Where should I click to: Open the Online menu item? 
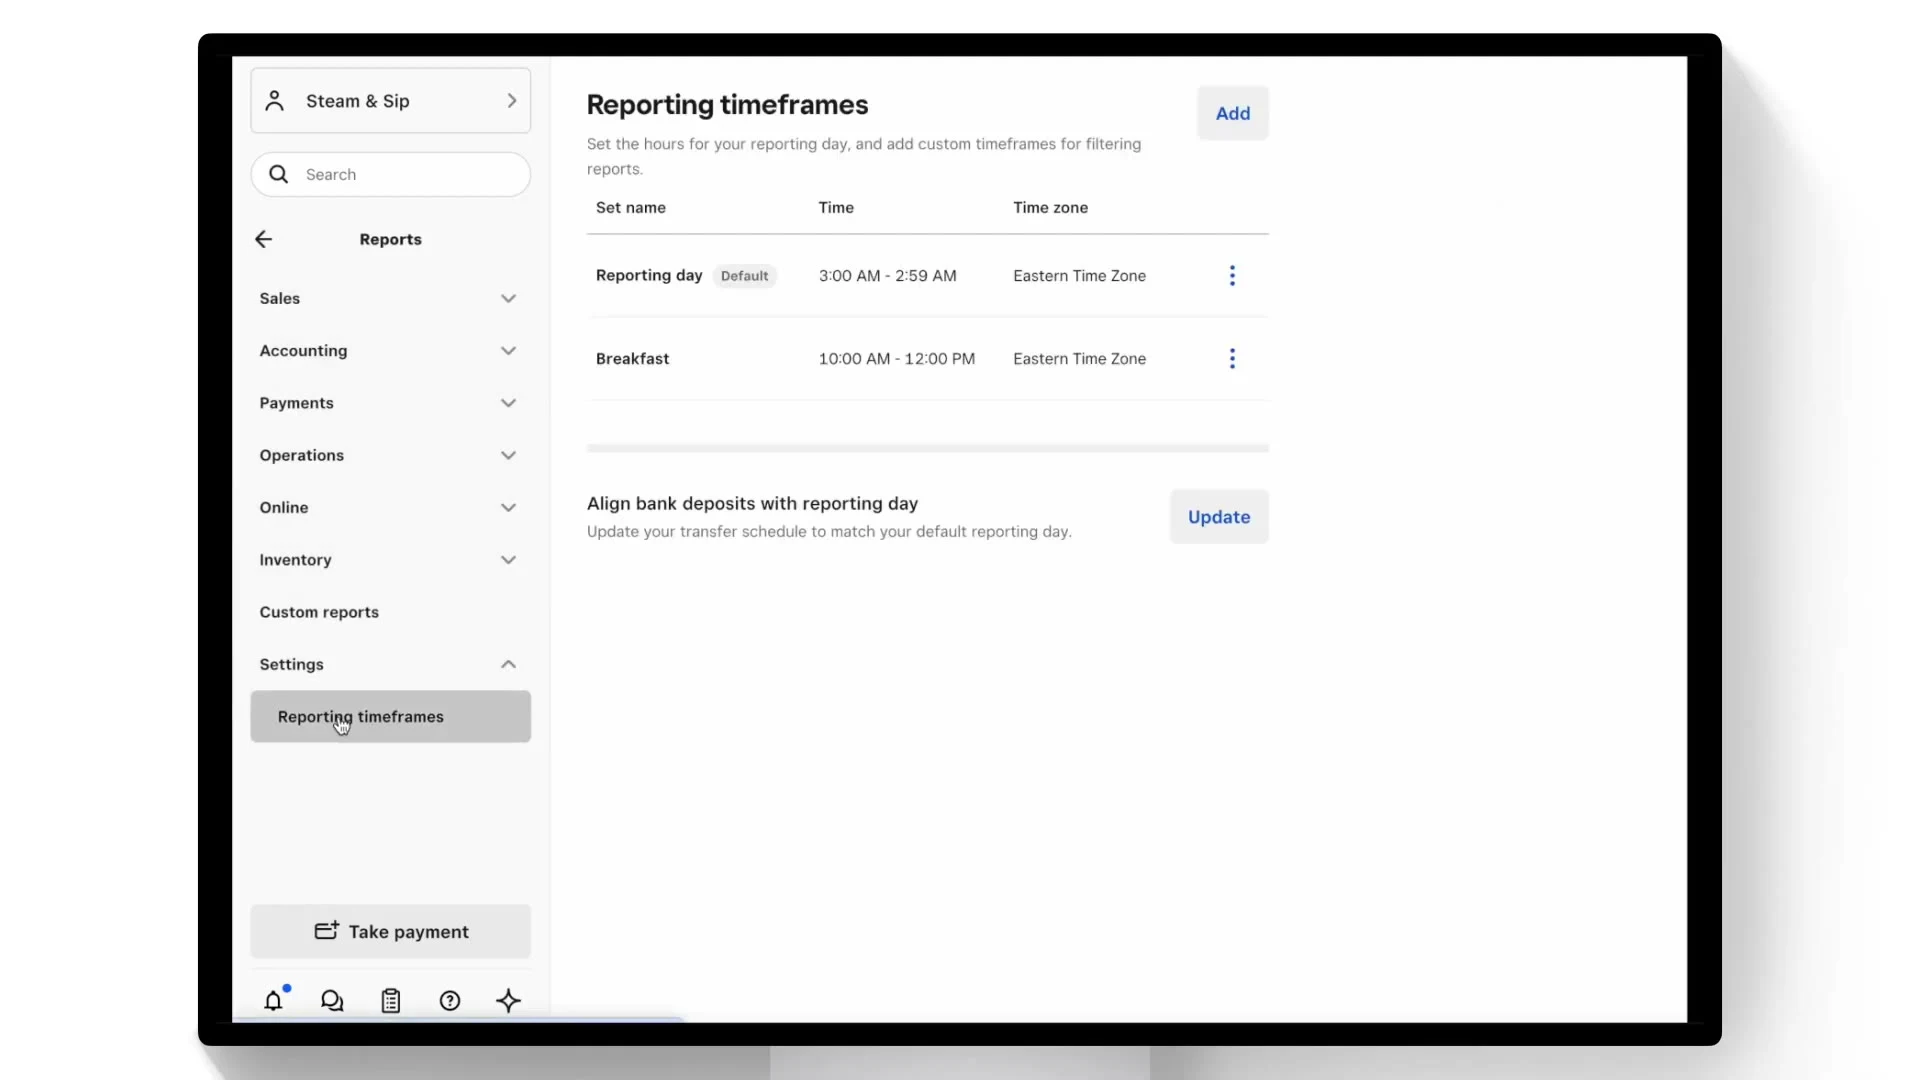pos(390,508)
